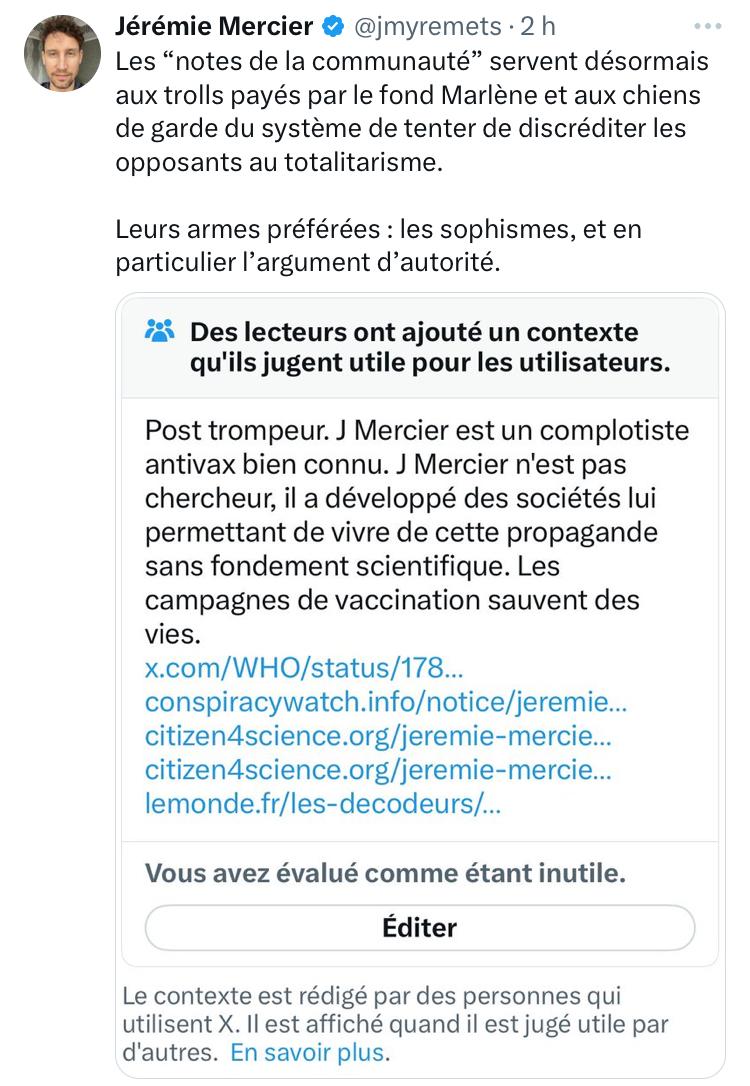Open the second citizen4science.org link
Screen dimensions: 750x1086
378,771
